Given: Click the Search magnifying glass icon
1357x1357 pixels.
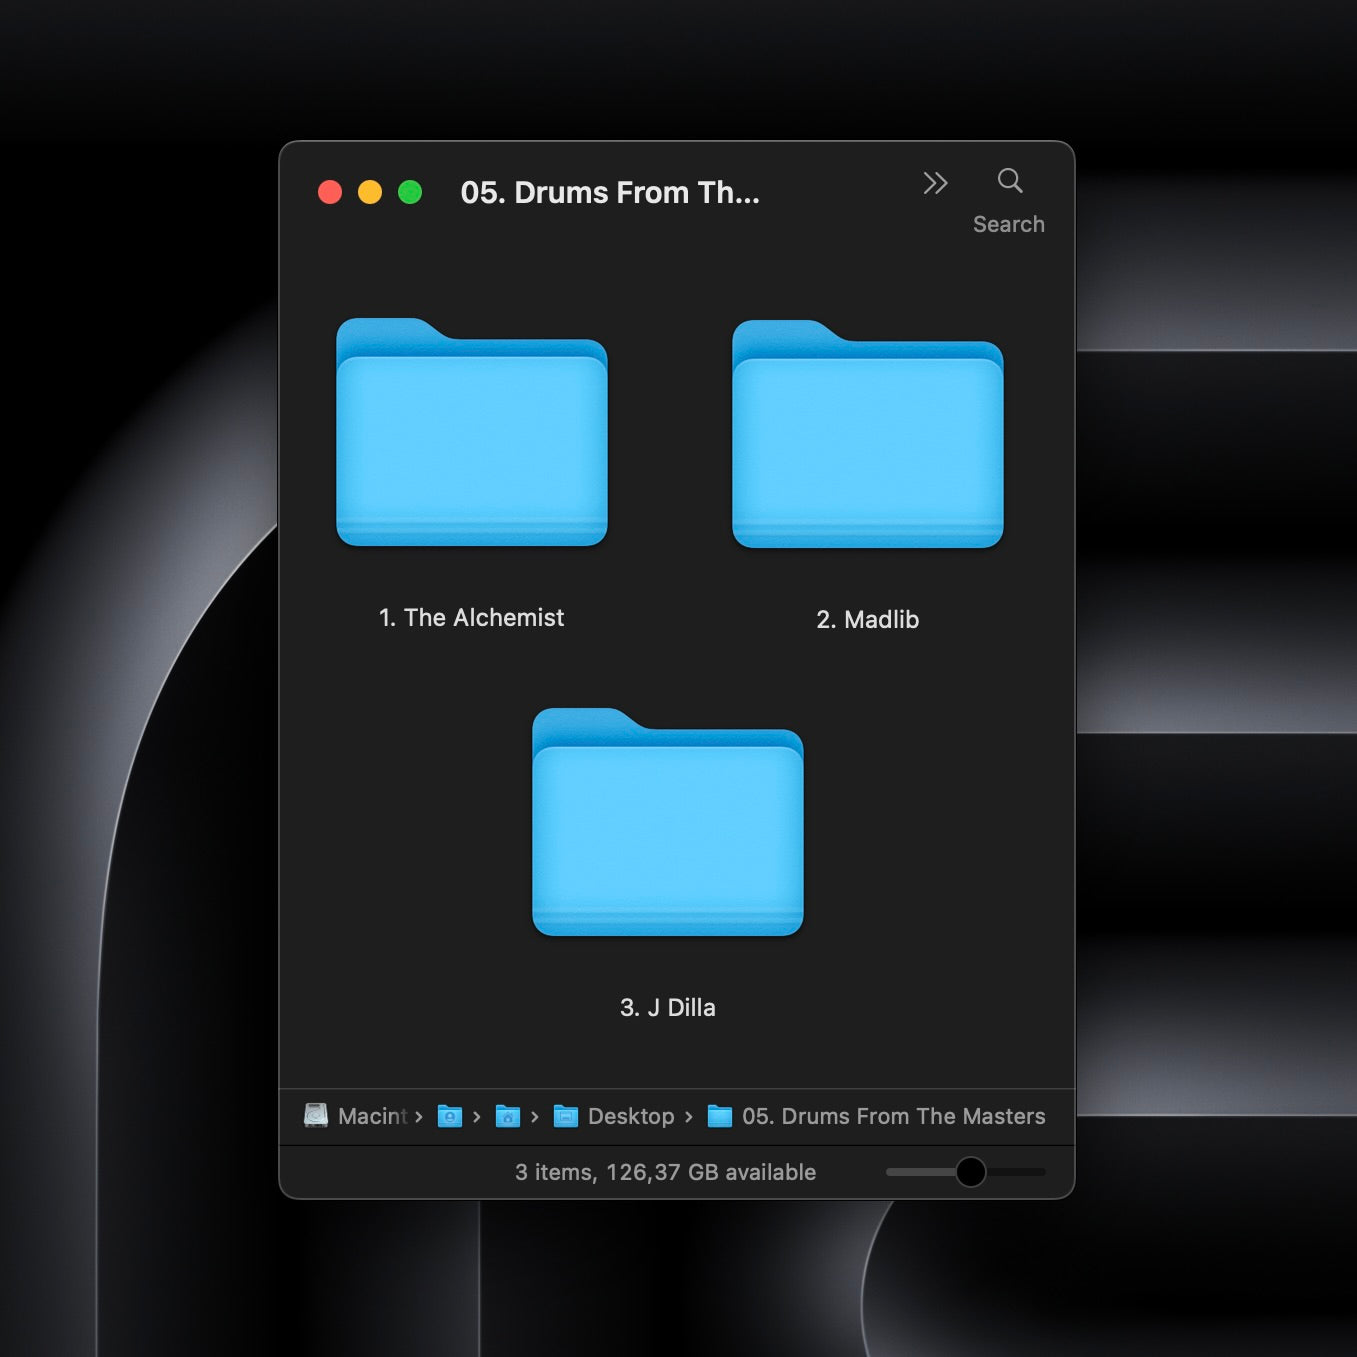Looking at the screenshot, I should (1010, 181).
